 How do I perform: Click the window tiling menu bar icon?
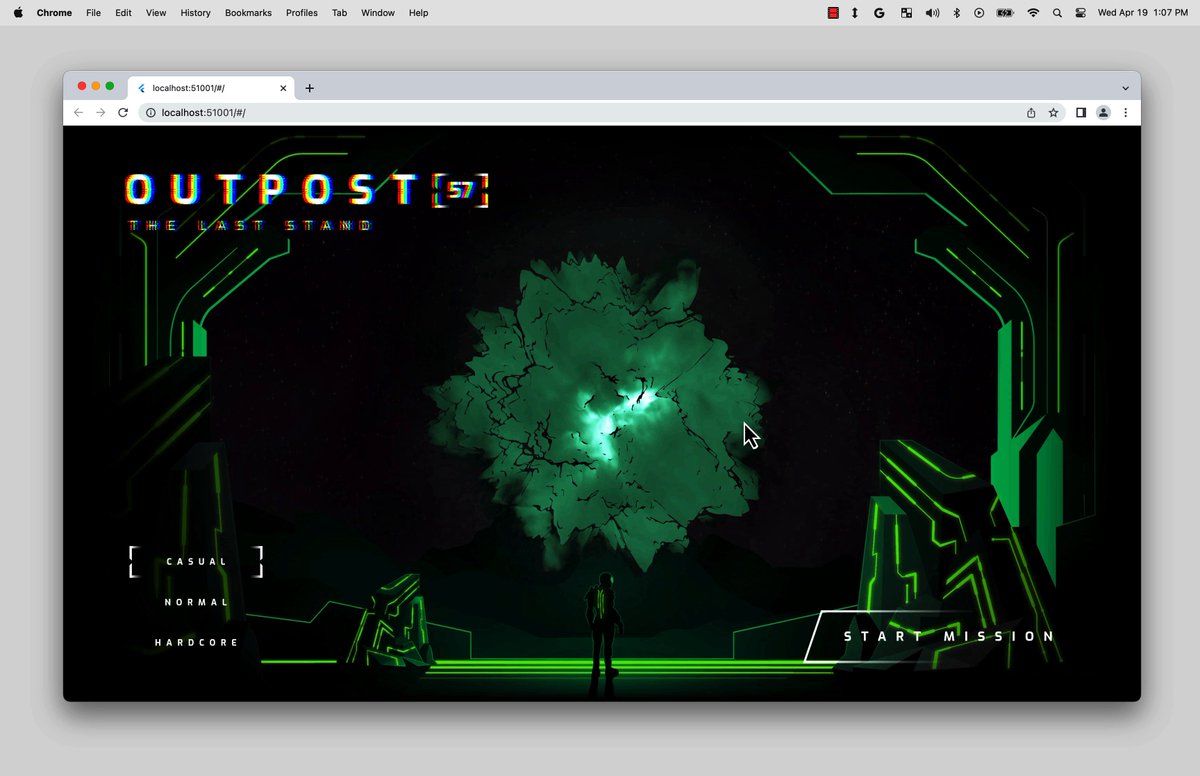(x=906, y=13)
